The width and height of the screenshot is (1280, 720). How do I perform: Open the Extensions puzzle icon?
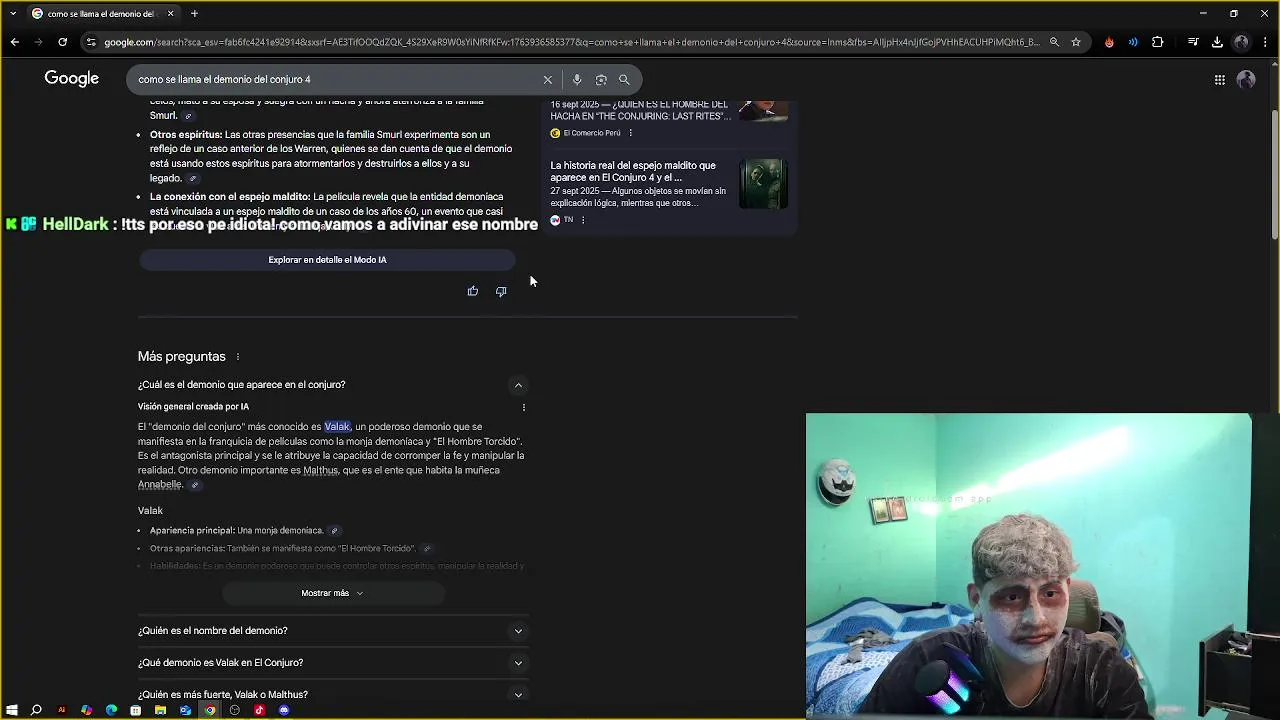[x=1158, y=42]
